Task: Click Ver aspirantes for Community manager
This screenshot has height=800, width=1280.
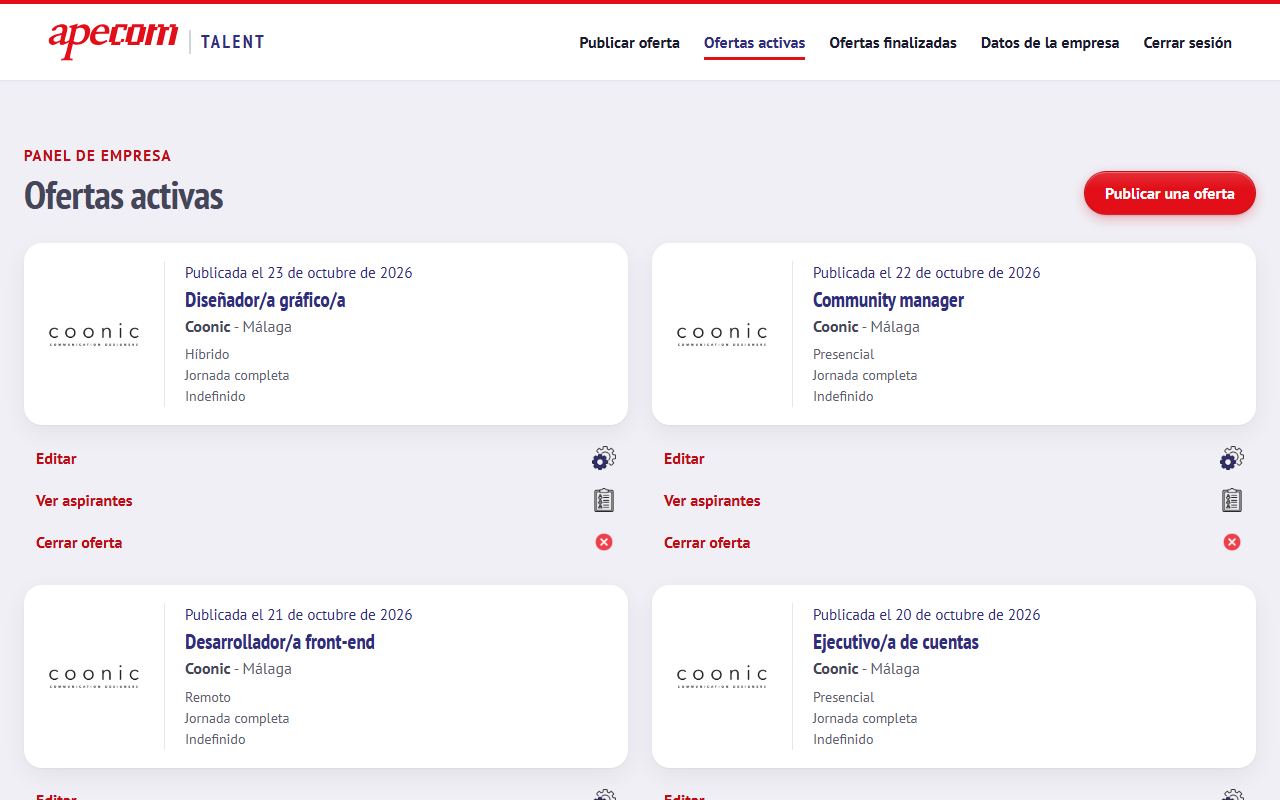Action: pyautogui.click(x=712, y=501)
